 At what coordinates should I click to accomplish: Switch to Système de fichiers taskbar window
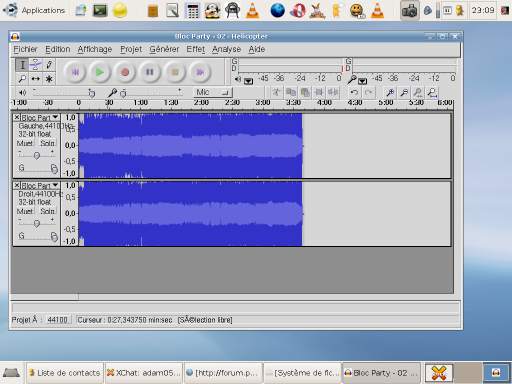[302, 373]
